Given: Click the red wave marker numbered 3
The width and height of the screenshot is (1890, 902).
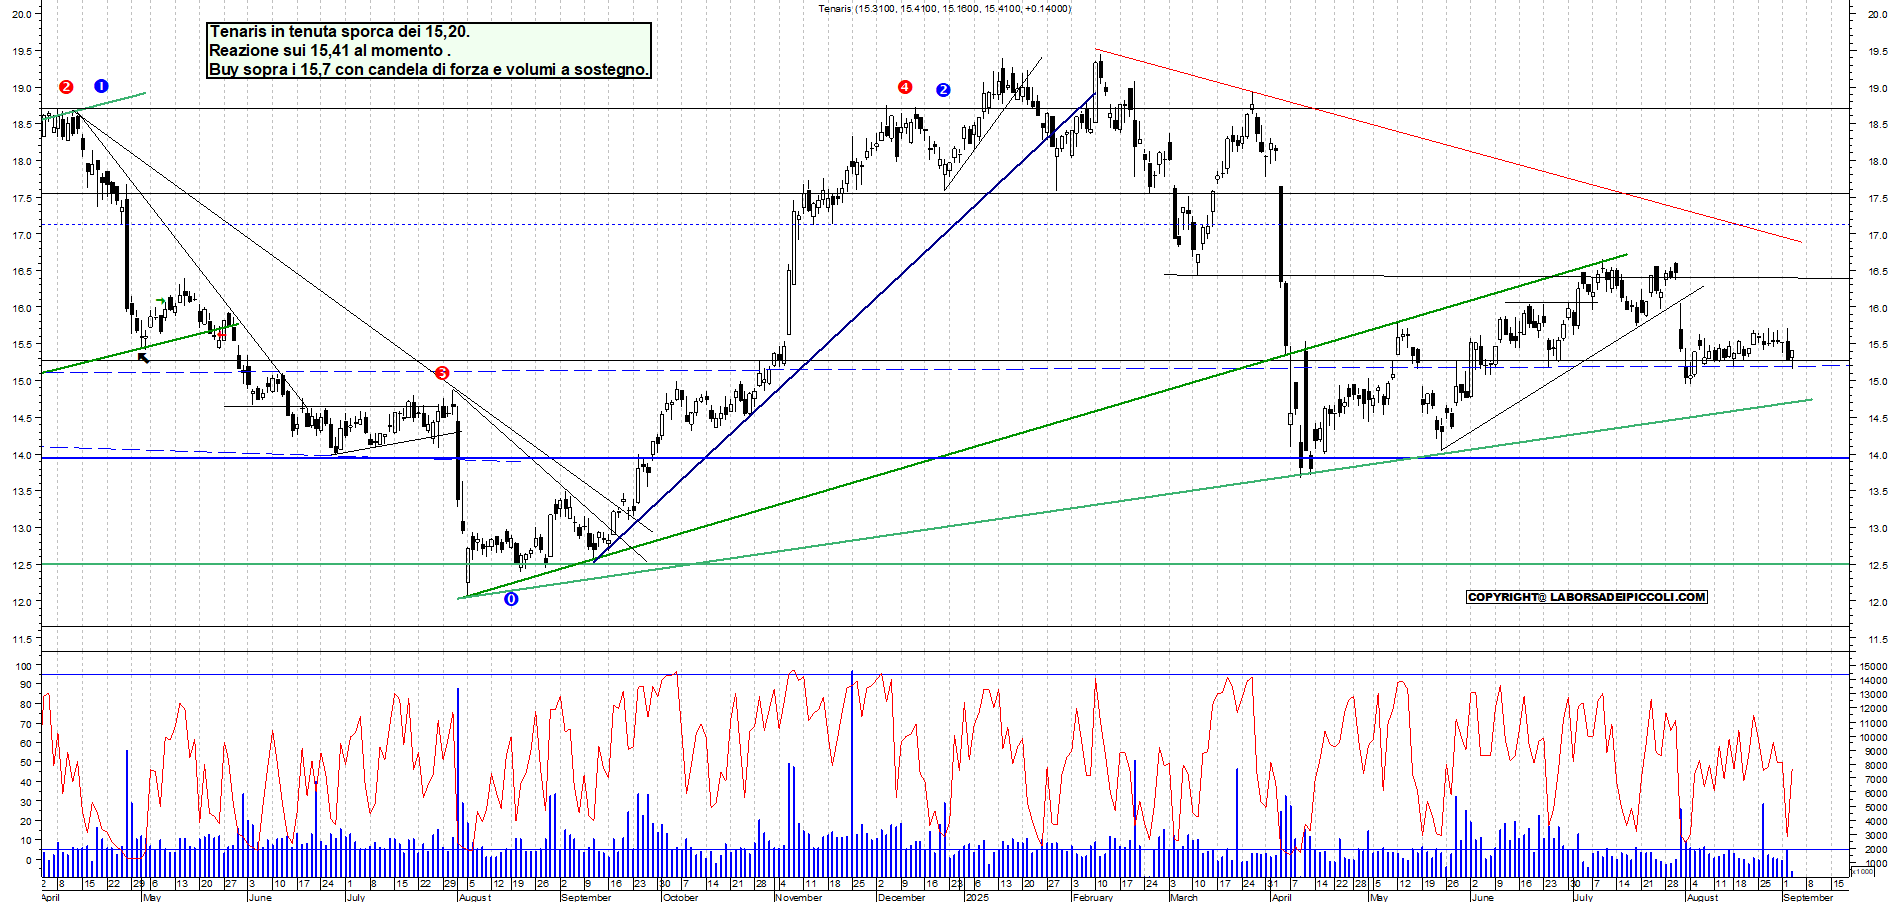Looking at the screenshot, I should point(442,373).
